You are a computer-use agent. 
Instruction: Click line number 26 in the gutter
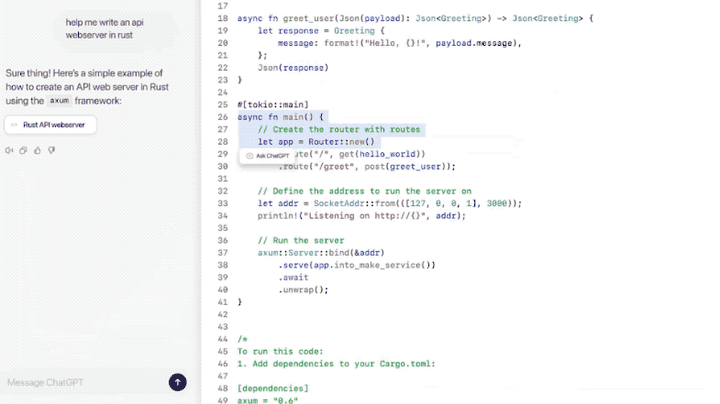(223, 117)
